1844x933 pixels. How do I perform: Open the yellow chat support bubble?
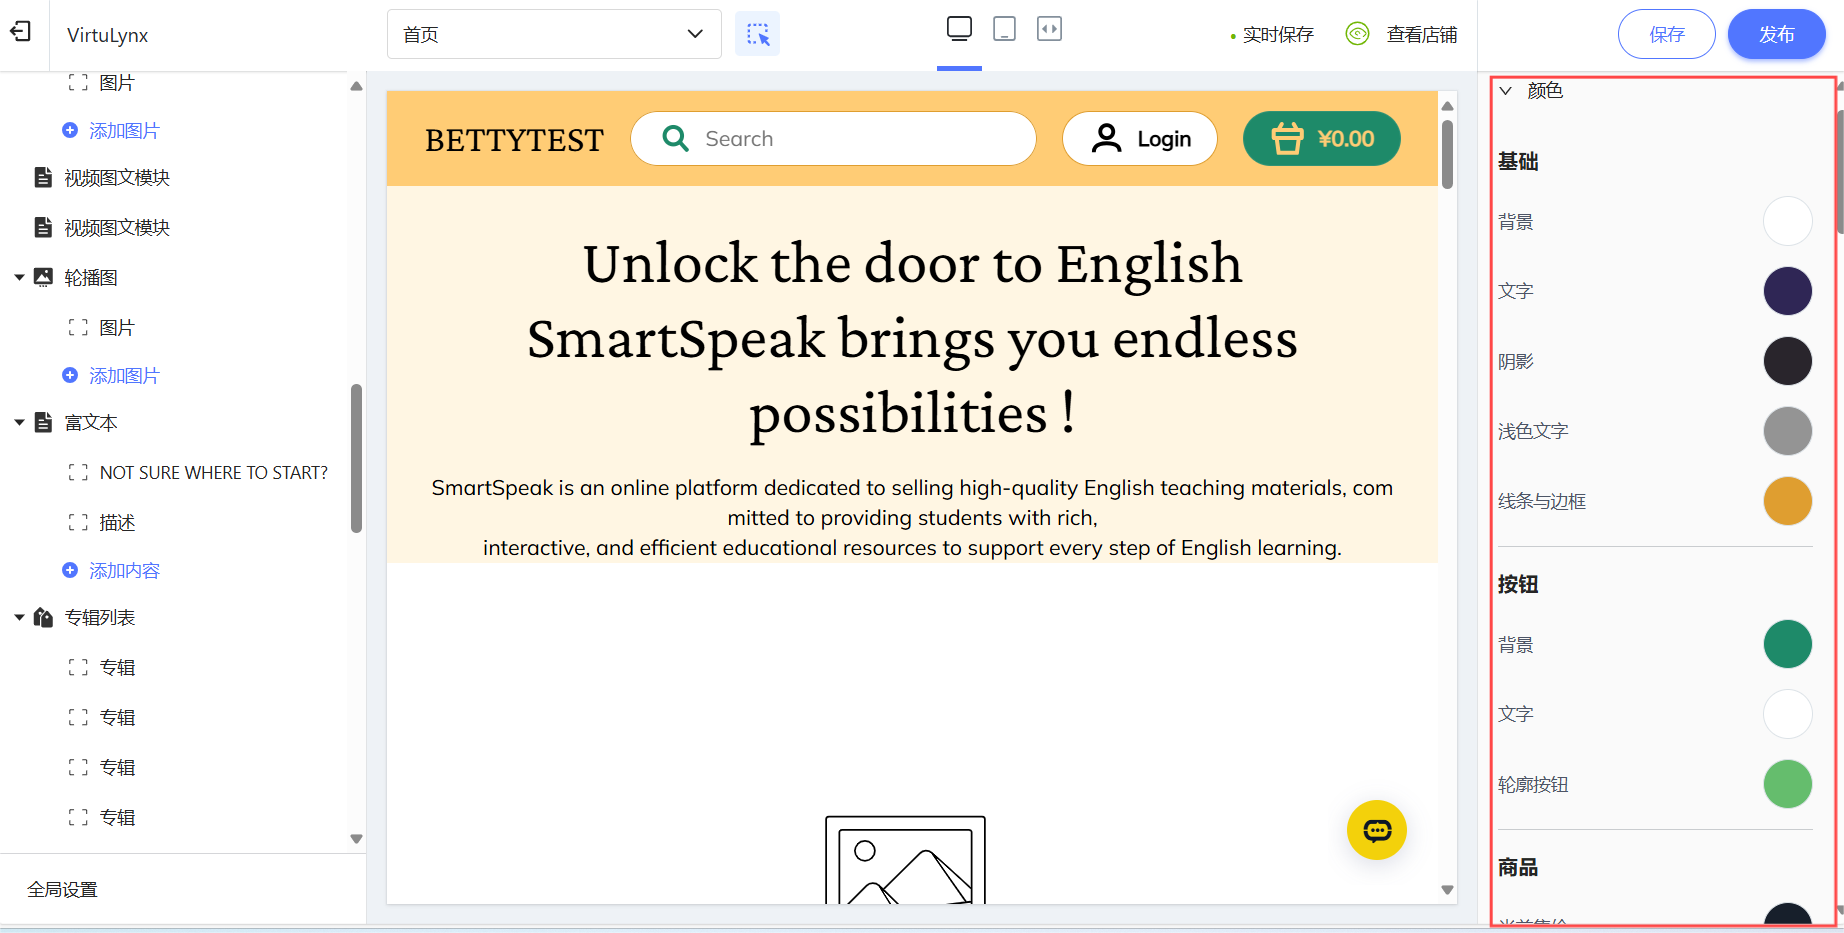(x=1377, y=830)
